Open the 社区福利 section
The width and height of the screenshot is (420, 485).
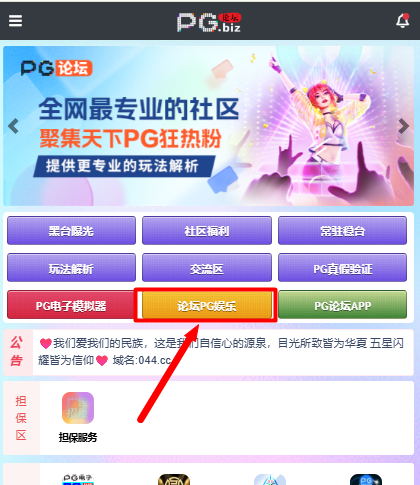(207, 231)
